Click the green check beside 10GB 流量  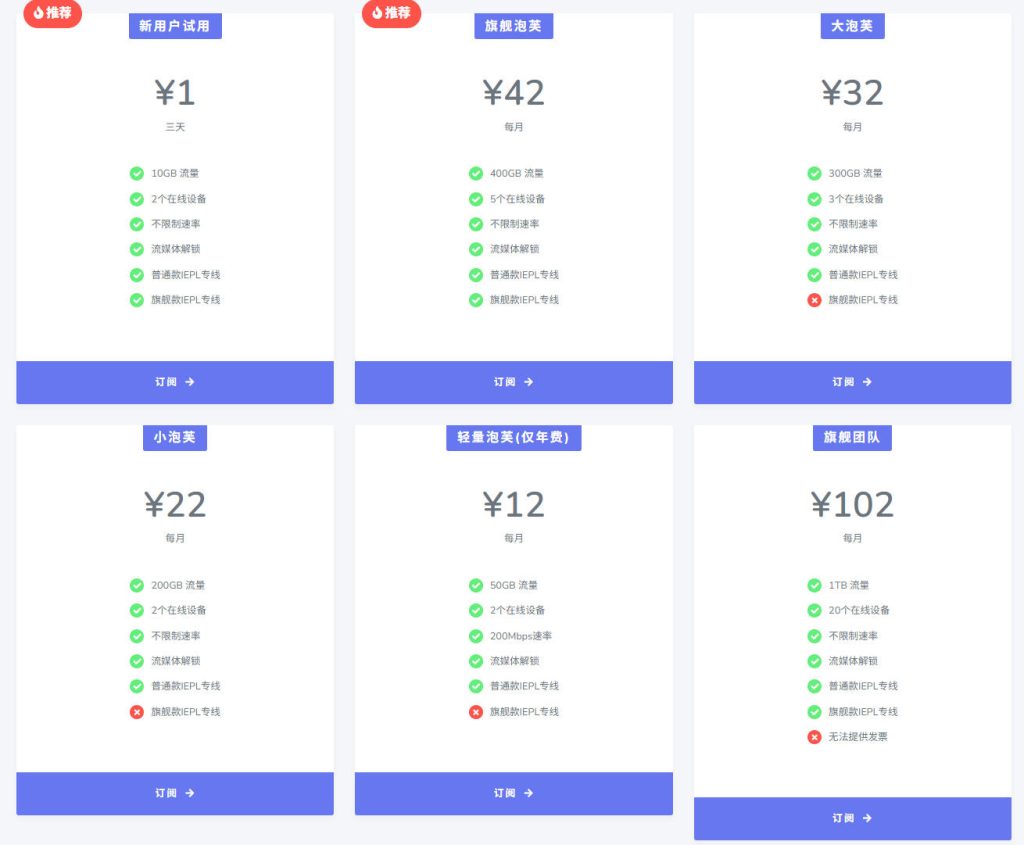click(x=136, y=173)
